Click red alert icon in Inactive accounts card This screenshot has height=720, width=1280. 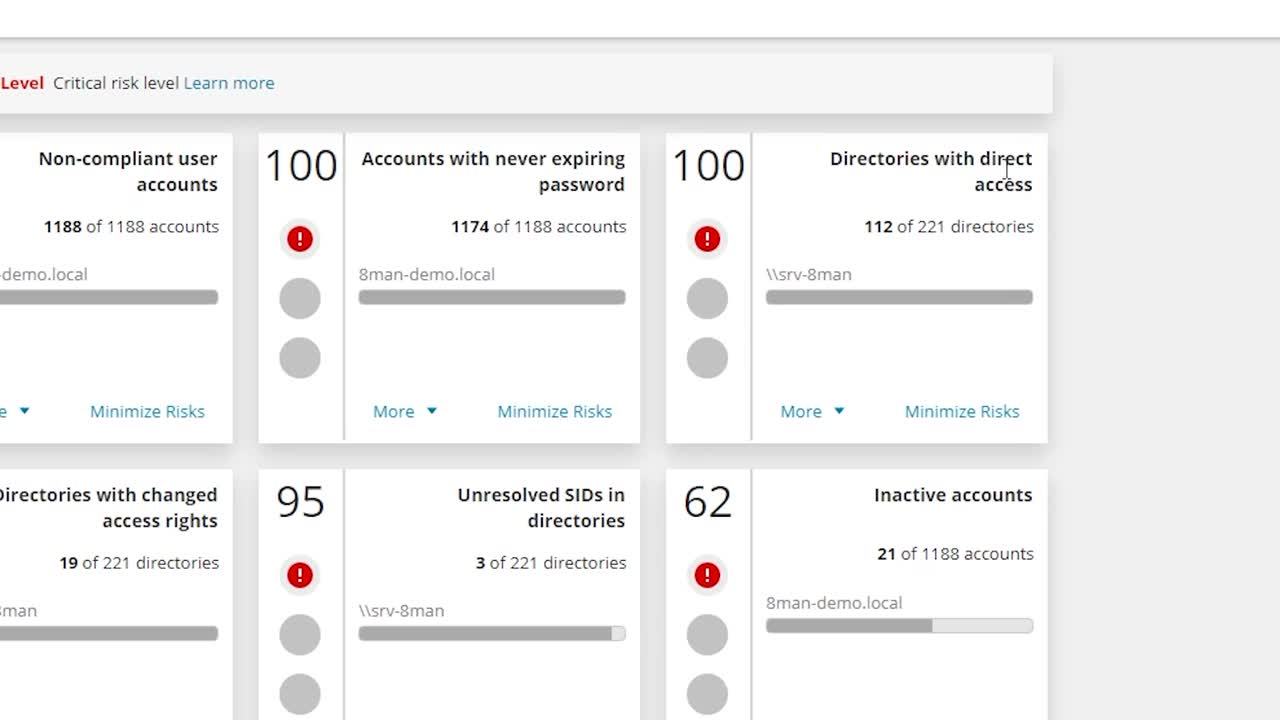click(x=707, y=575)
